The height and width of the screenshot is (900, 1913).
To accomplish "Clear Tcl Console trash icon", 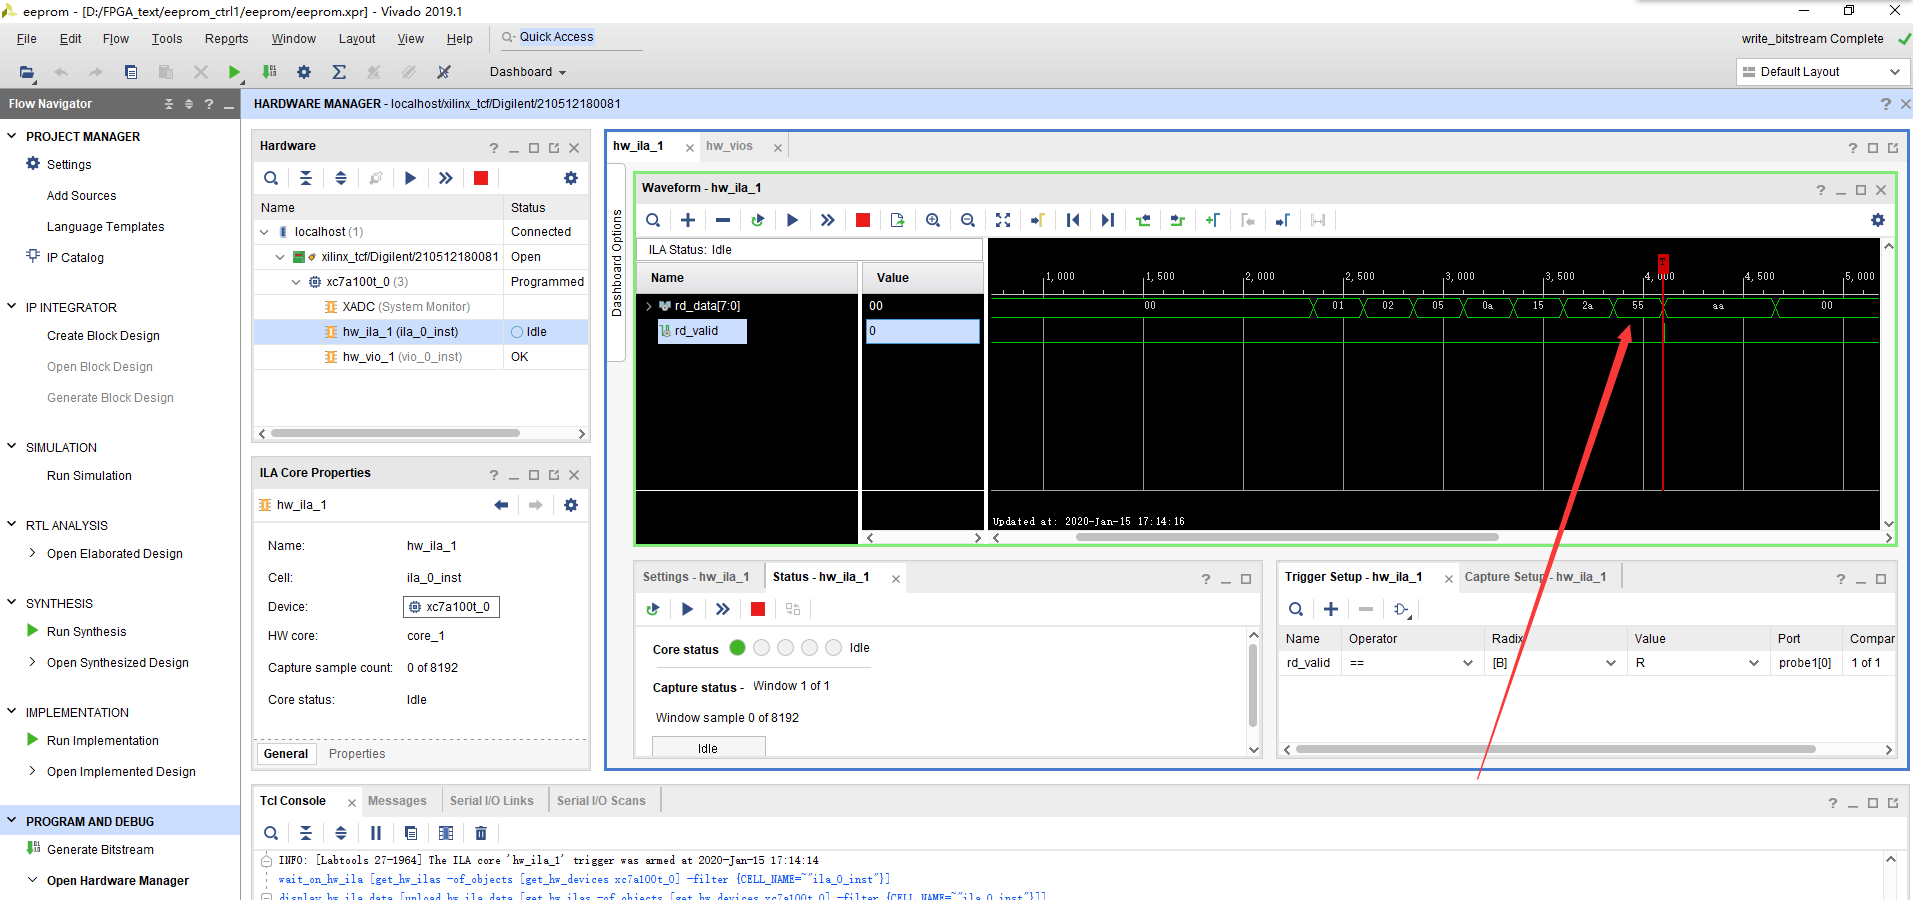I will (x=481, y=833).
